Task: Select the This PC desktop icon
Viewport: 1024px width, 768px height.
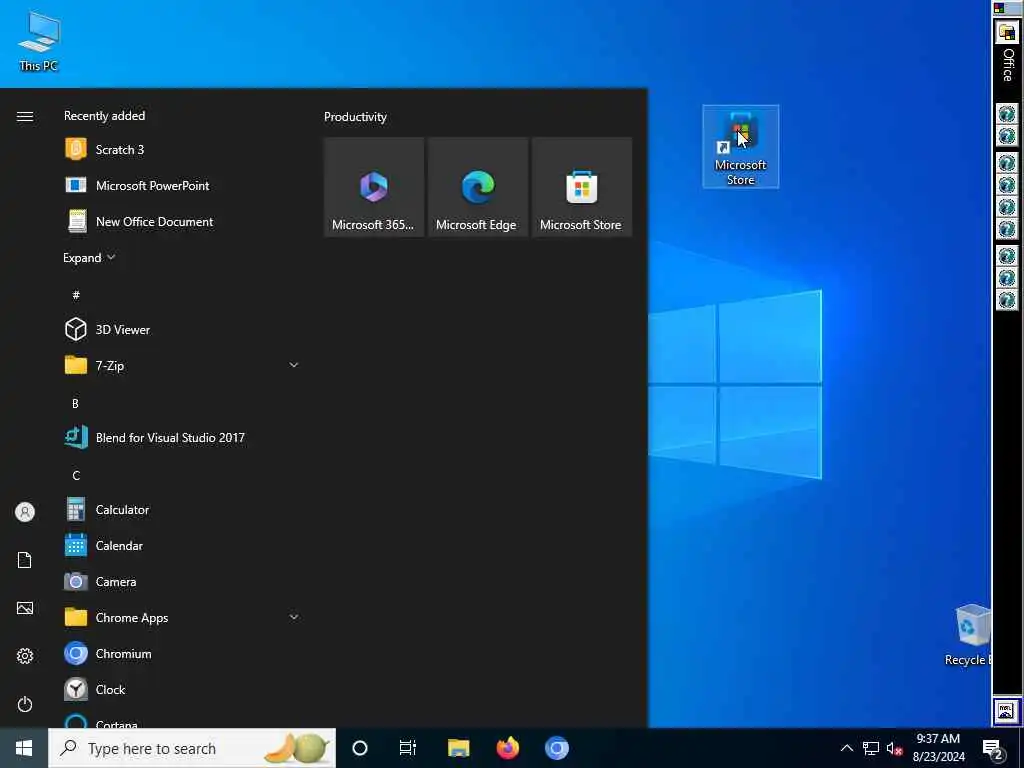Action: 39,40
